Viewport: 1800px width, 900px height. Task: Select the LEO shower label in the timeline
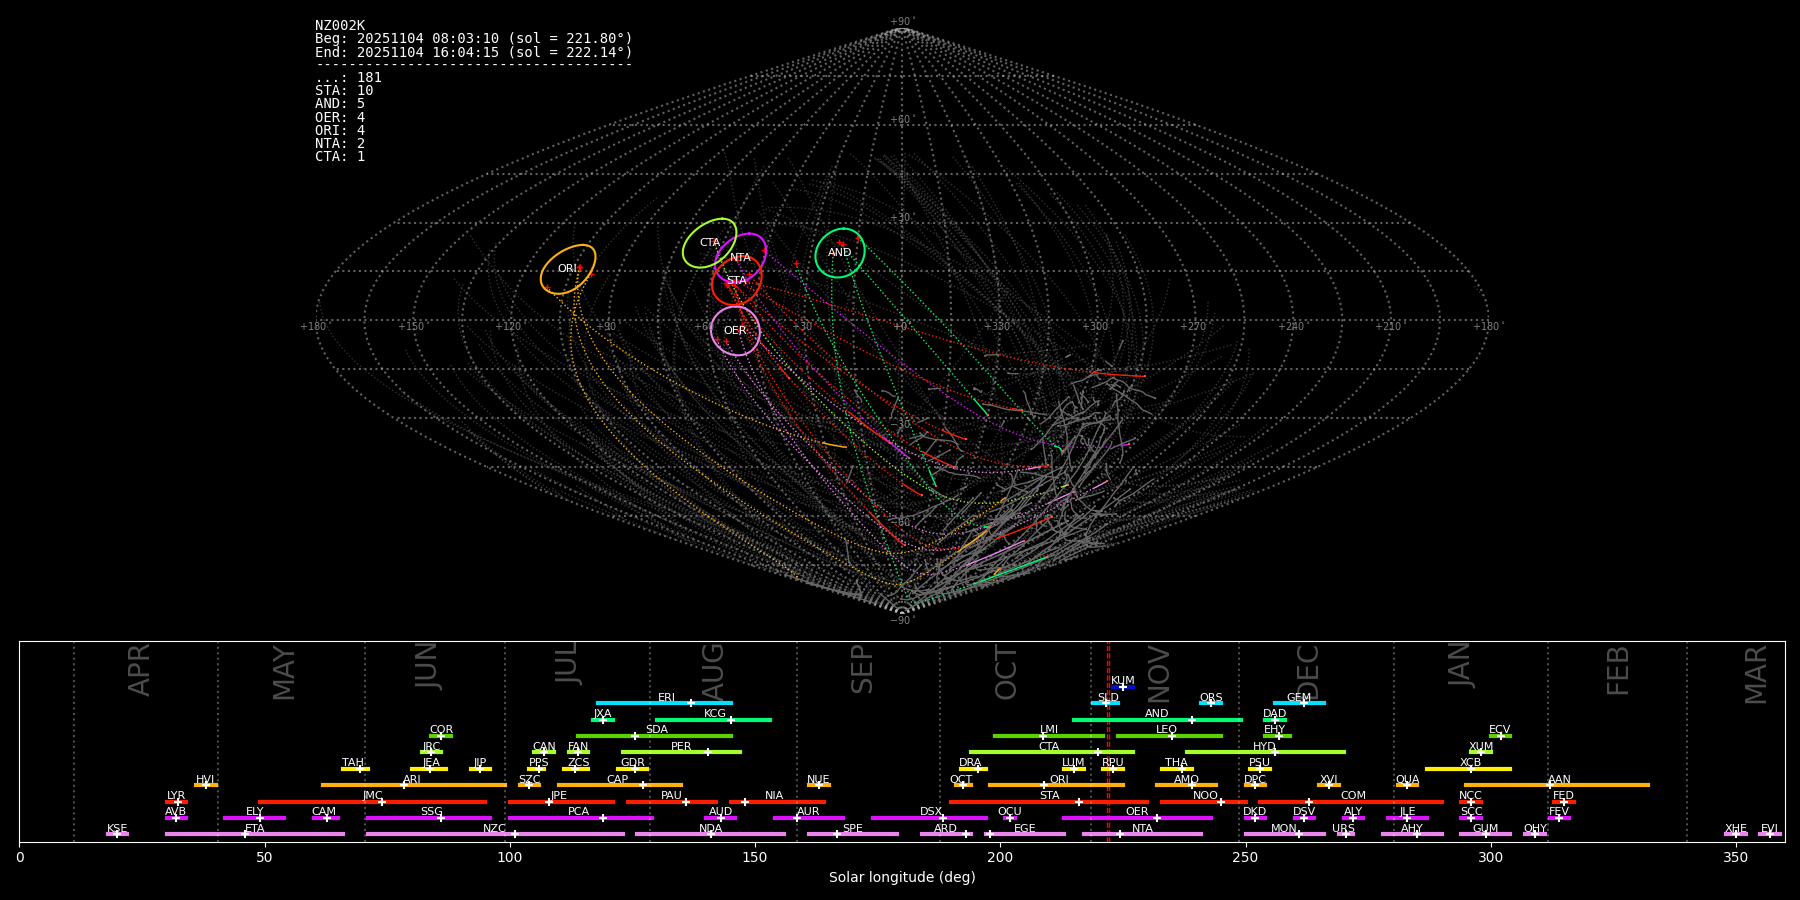point(1167,730)
